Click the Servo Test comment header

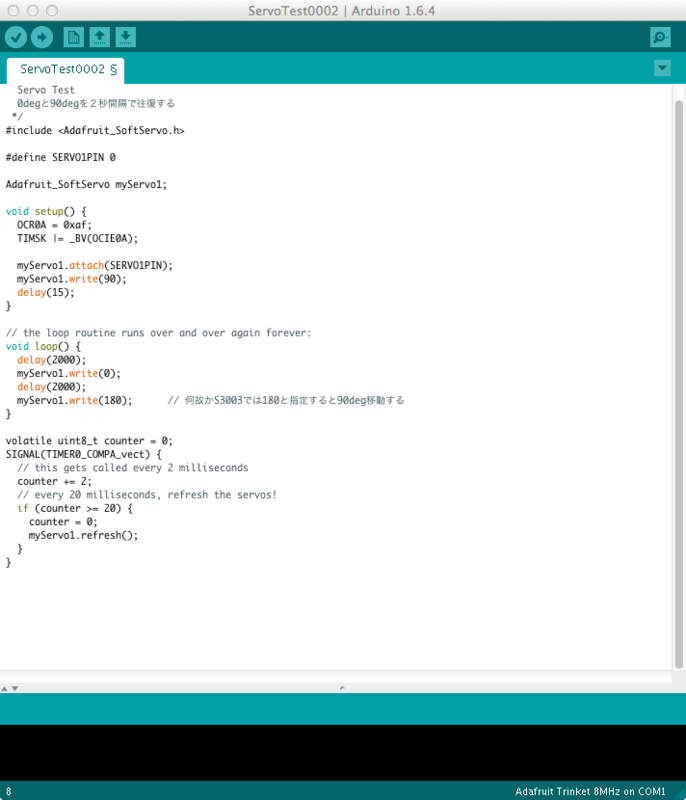[46, 90]
